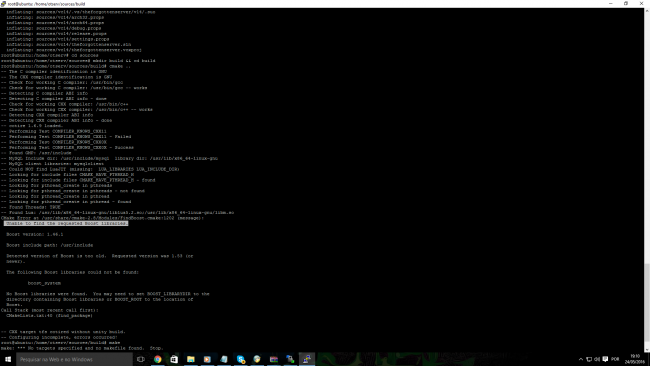Click the 'Could NOT find LuaJIT' line
The width and height of the screenshot is (650, 366).
(90, 169)
